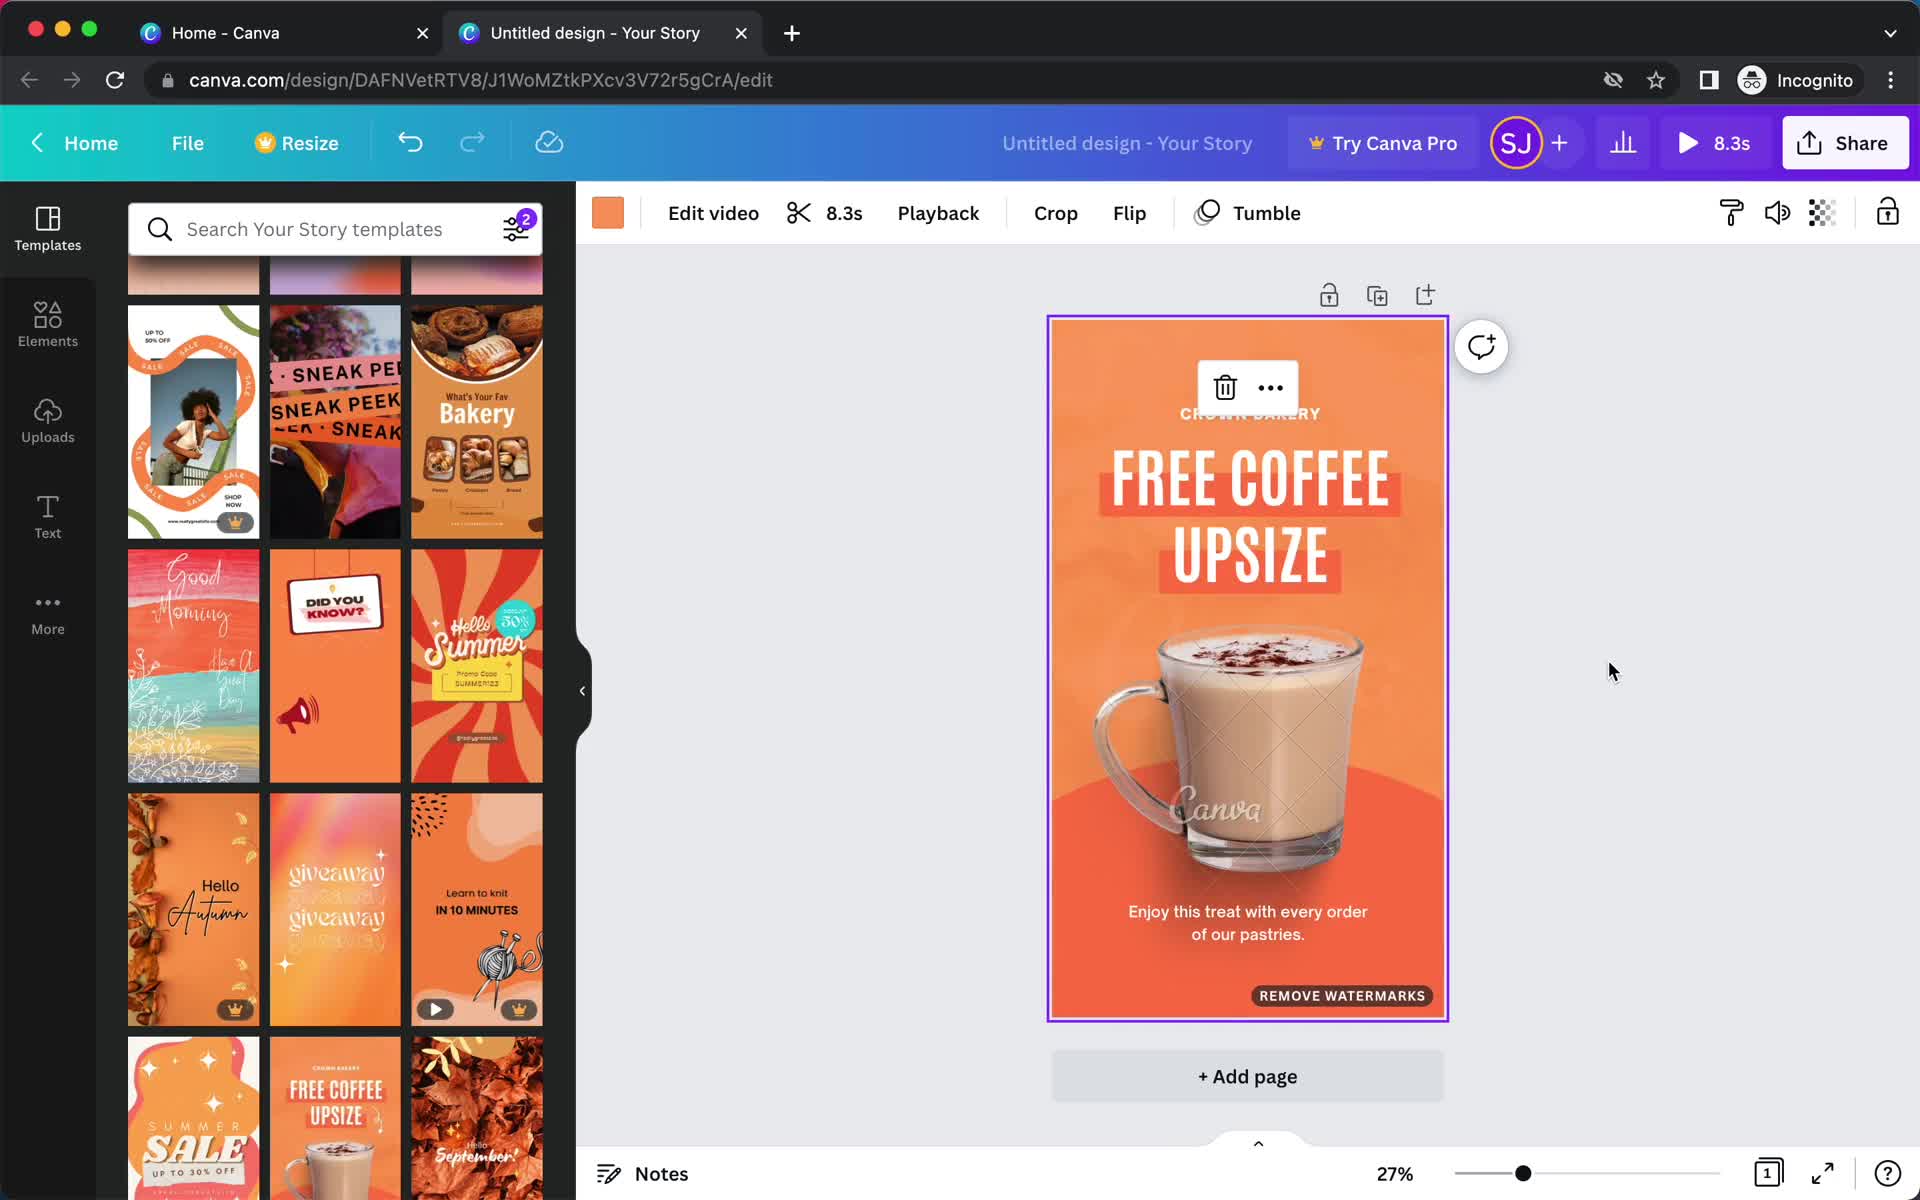Open the three-dot more options on canvas

(1271, 388)
